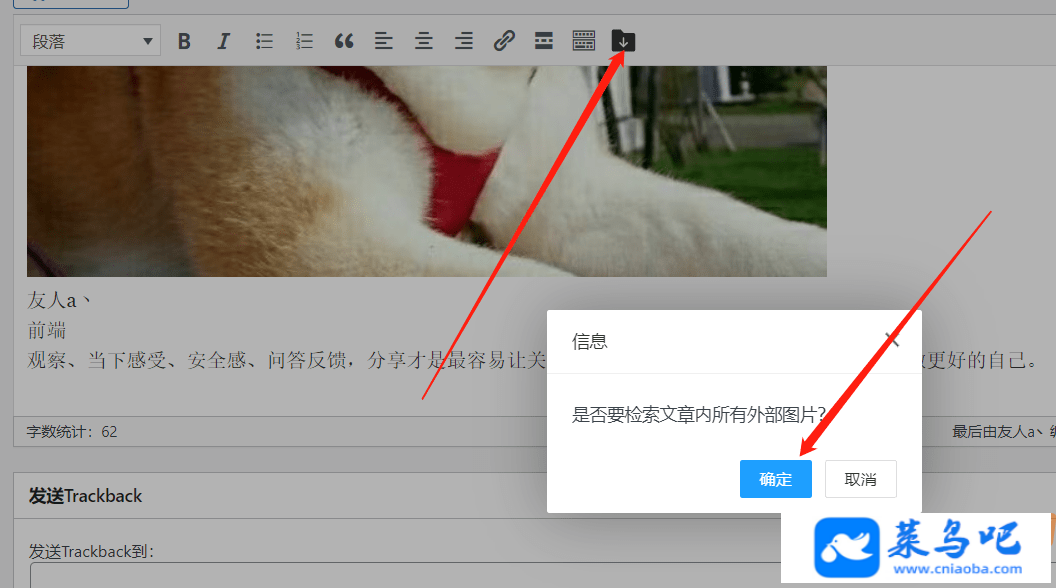The width and height of the screenshot is (1056, 588).
Task: Show the toolbar toggle (kitchen sink)
Action: [584, 41]
